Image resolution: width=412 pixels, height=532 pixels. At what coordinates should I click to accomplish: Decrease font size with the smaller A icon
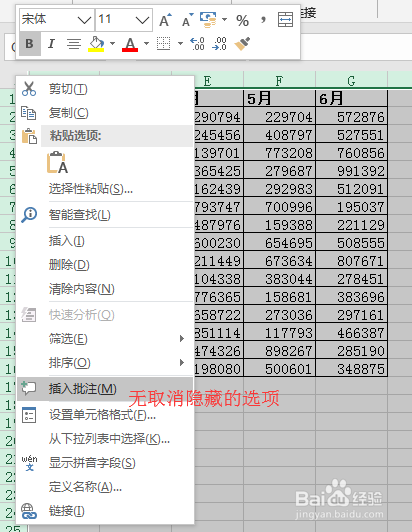pyautogui.click(x=187, y=20)
